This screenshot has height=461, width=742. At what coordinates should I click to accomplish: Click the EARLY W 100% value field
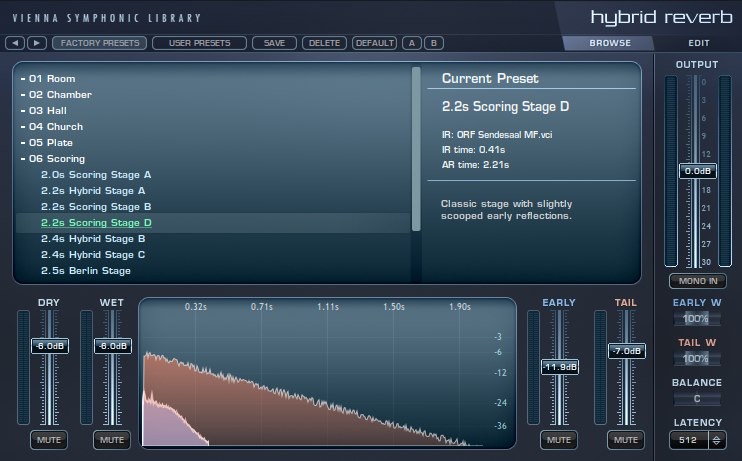coord(697,319)
